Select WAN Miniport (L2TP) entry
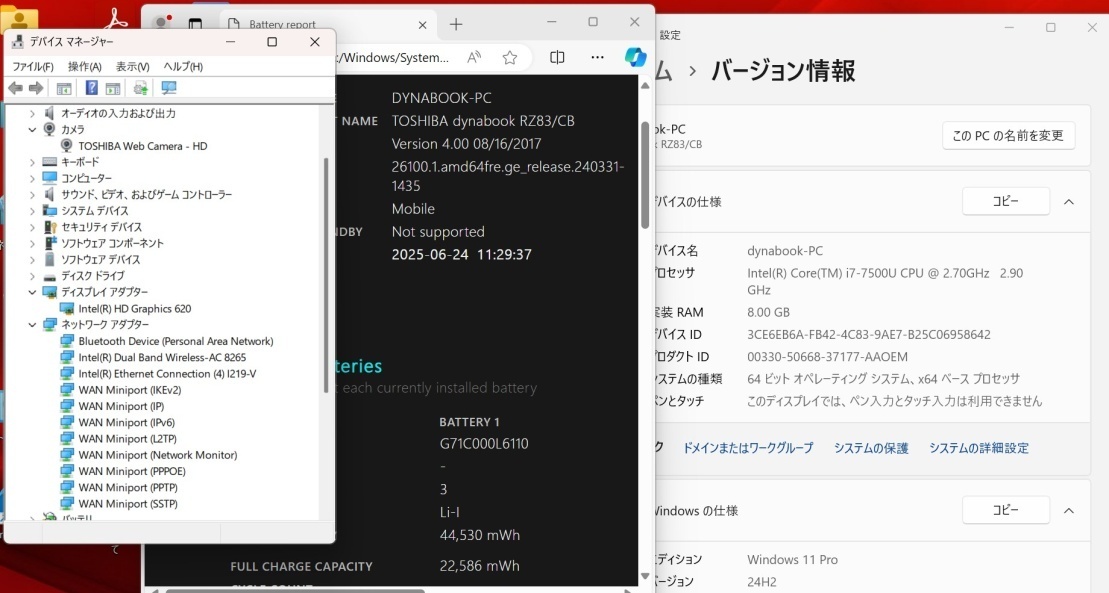 (x=127, y=439)
